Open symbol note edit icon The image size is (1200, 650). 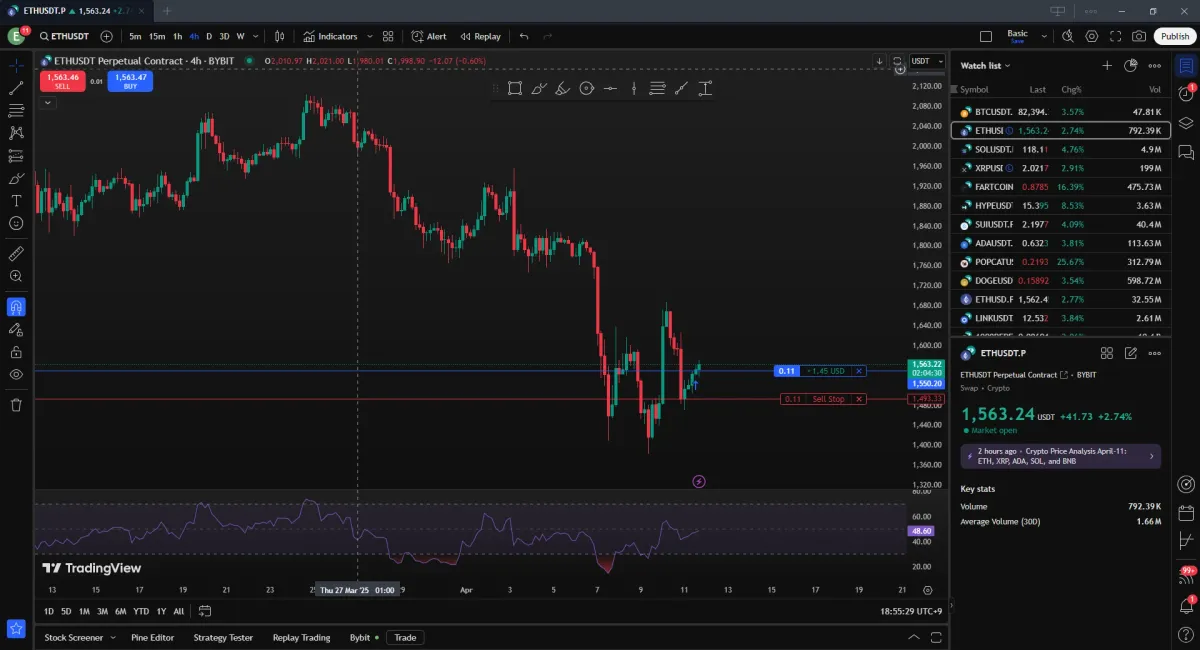[x=1131, y=353]
